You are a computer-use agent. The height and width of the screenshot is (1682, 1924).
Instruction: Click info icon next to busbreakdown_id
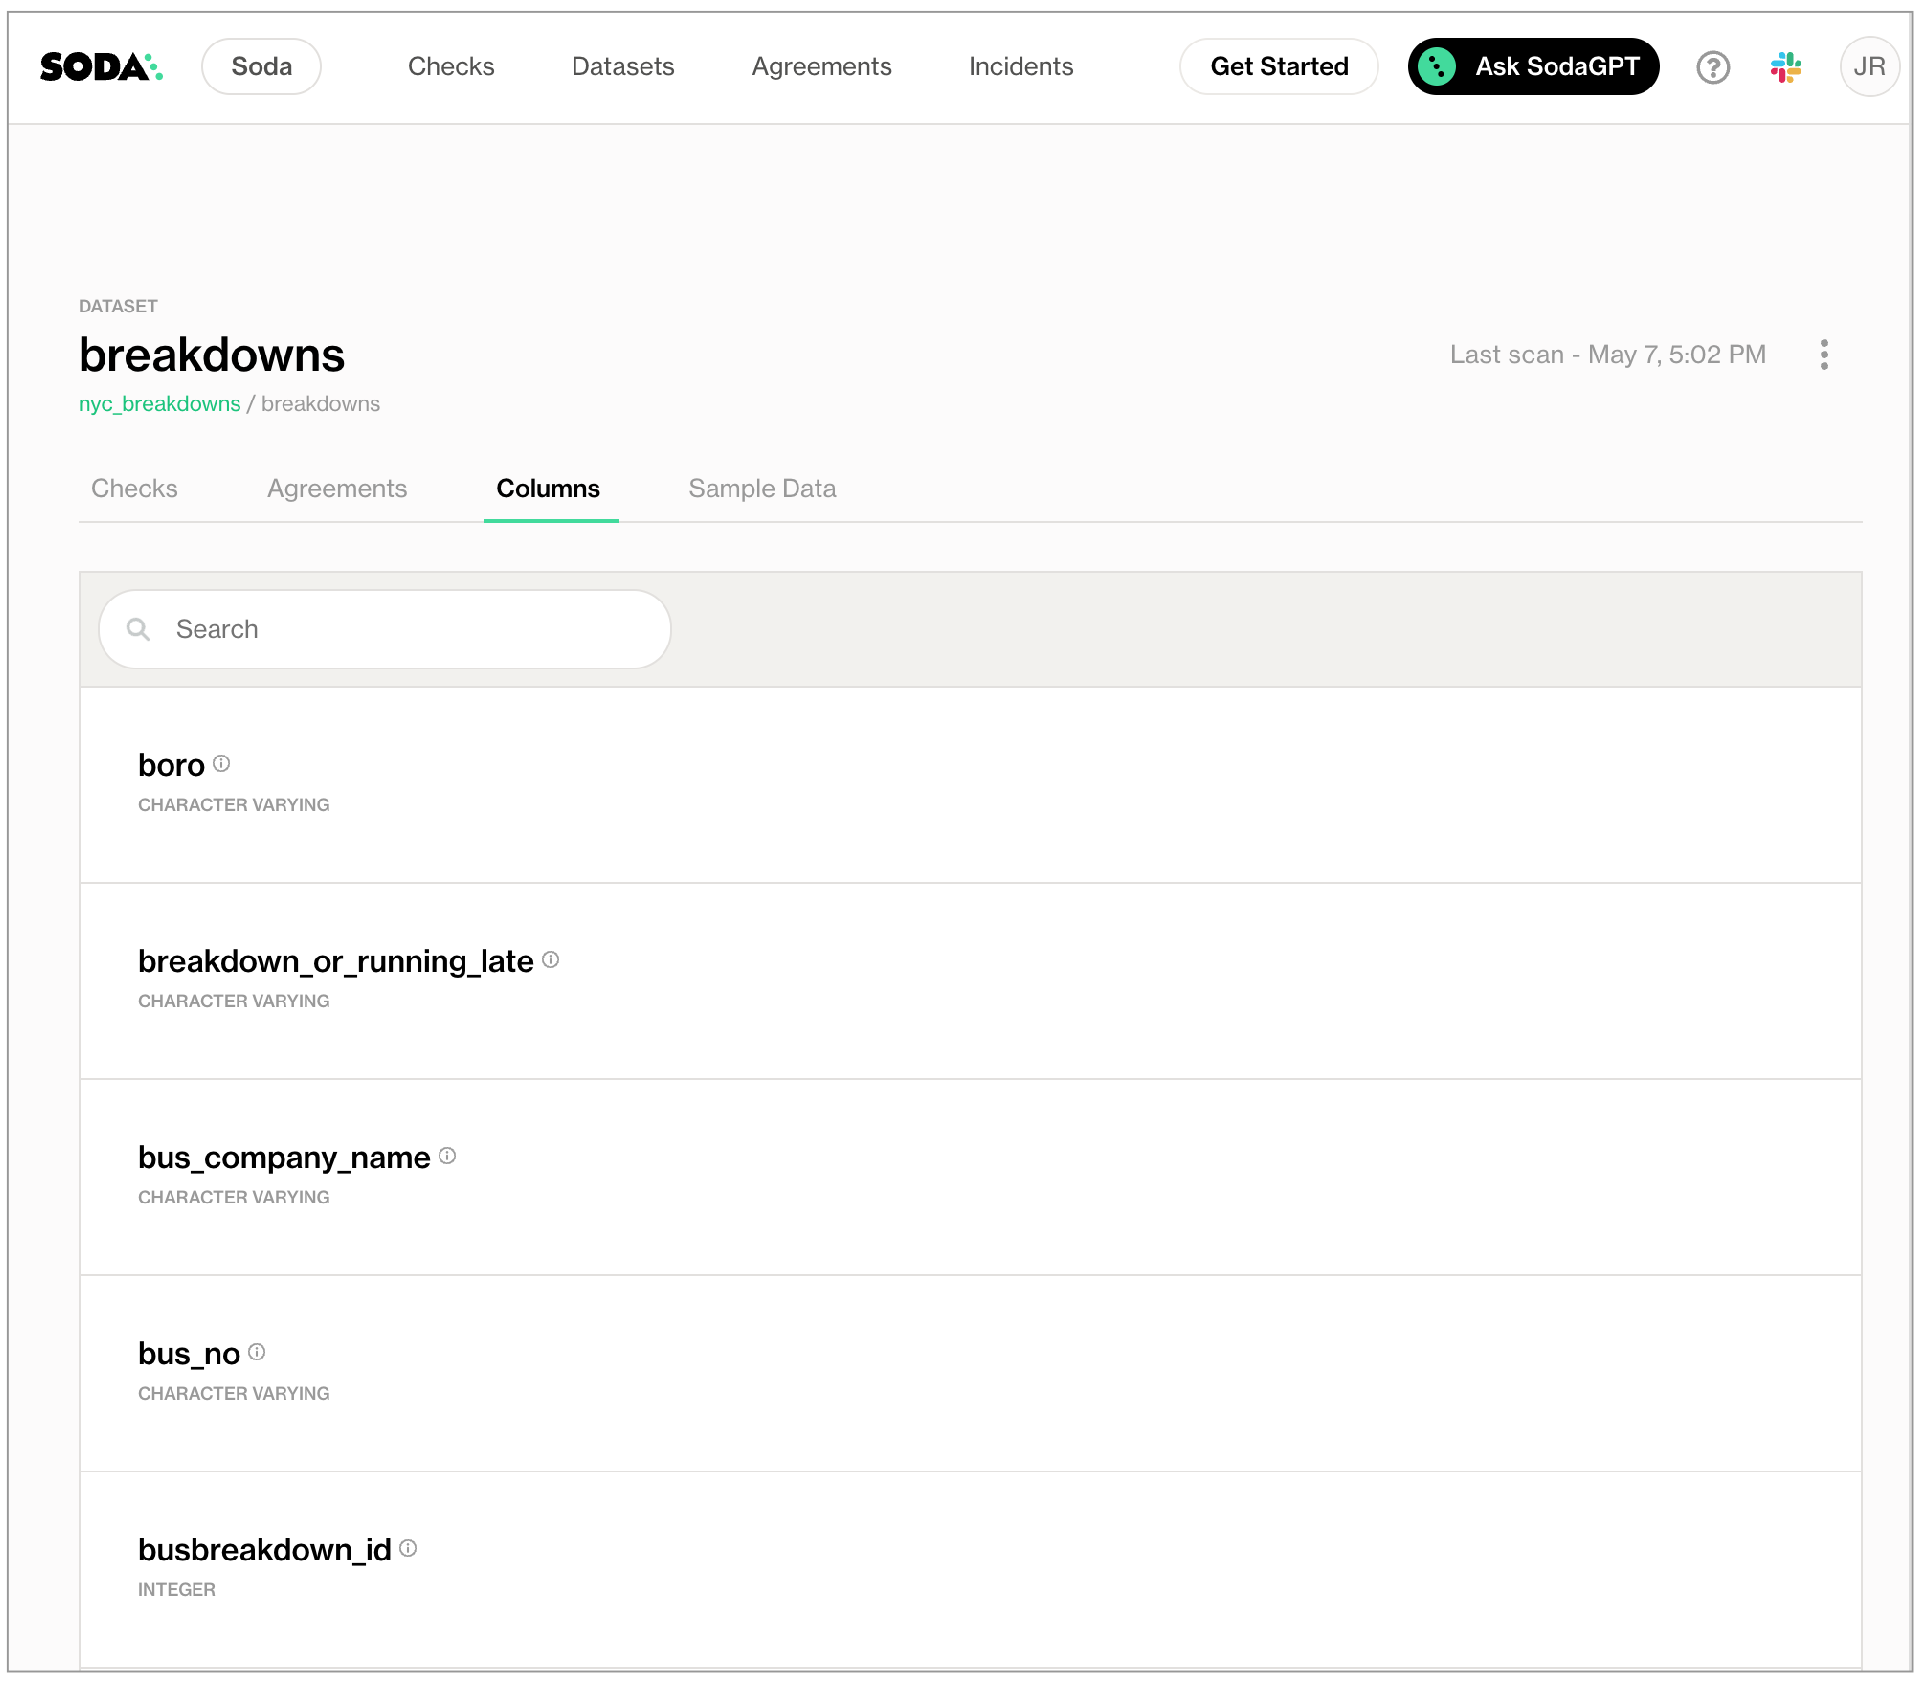click(408, 1548)
